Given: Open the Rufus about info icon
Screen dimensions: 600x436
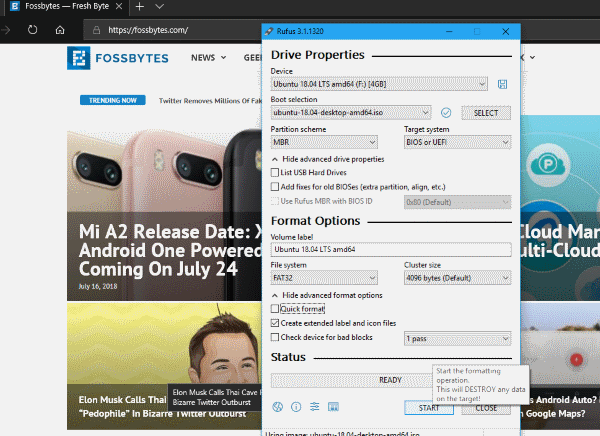Looking at the screenshot, I should 296,407.
